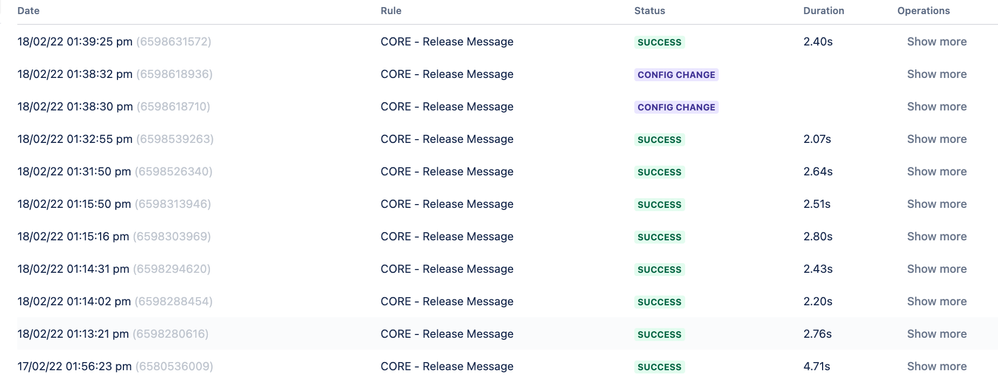Expand Show more for 01:38:32 pm entry
The image size is (998, 380).
(x=936, y=74)
